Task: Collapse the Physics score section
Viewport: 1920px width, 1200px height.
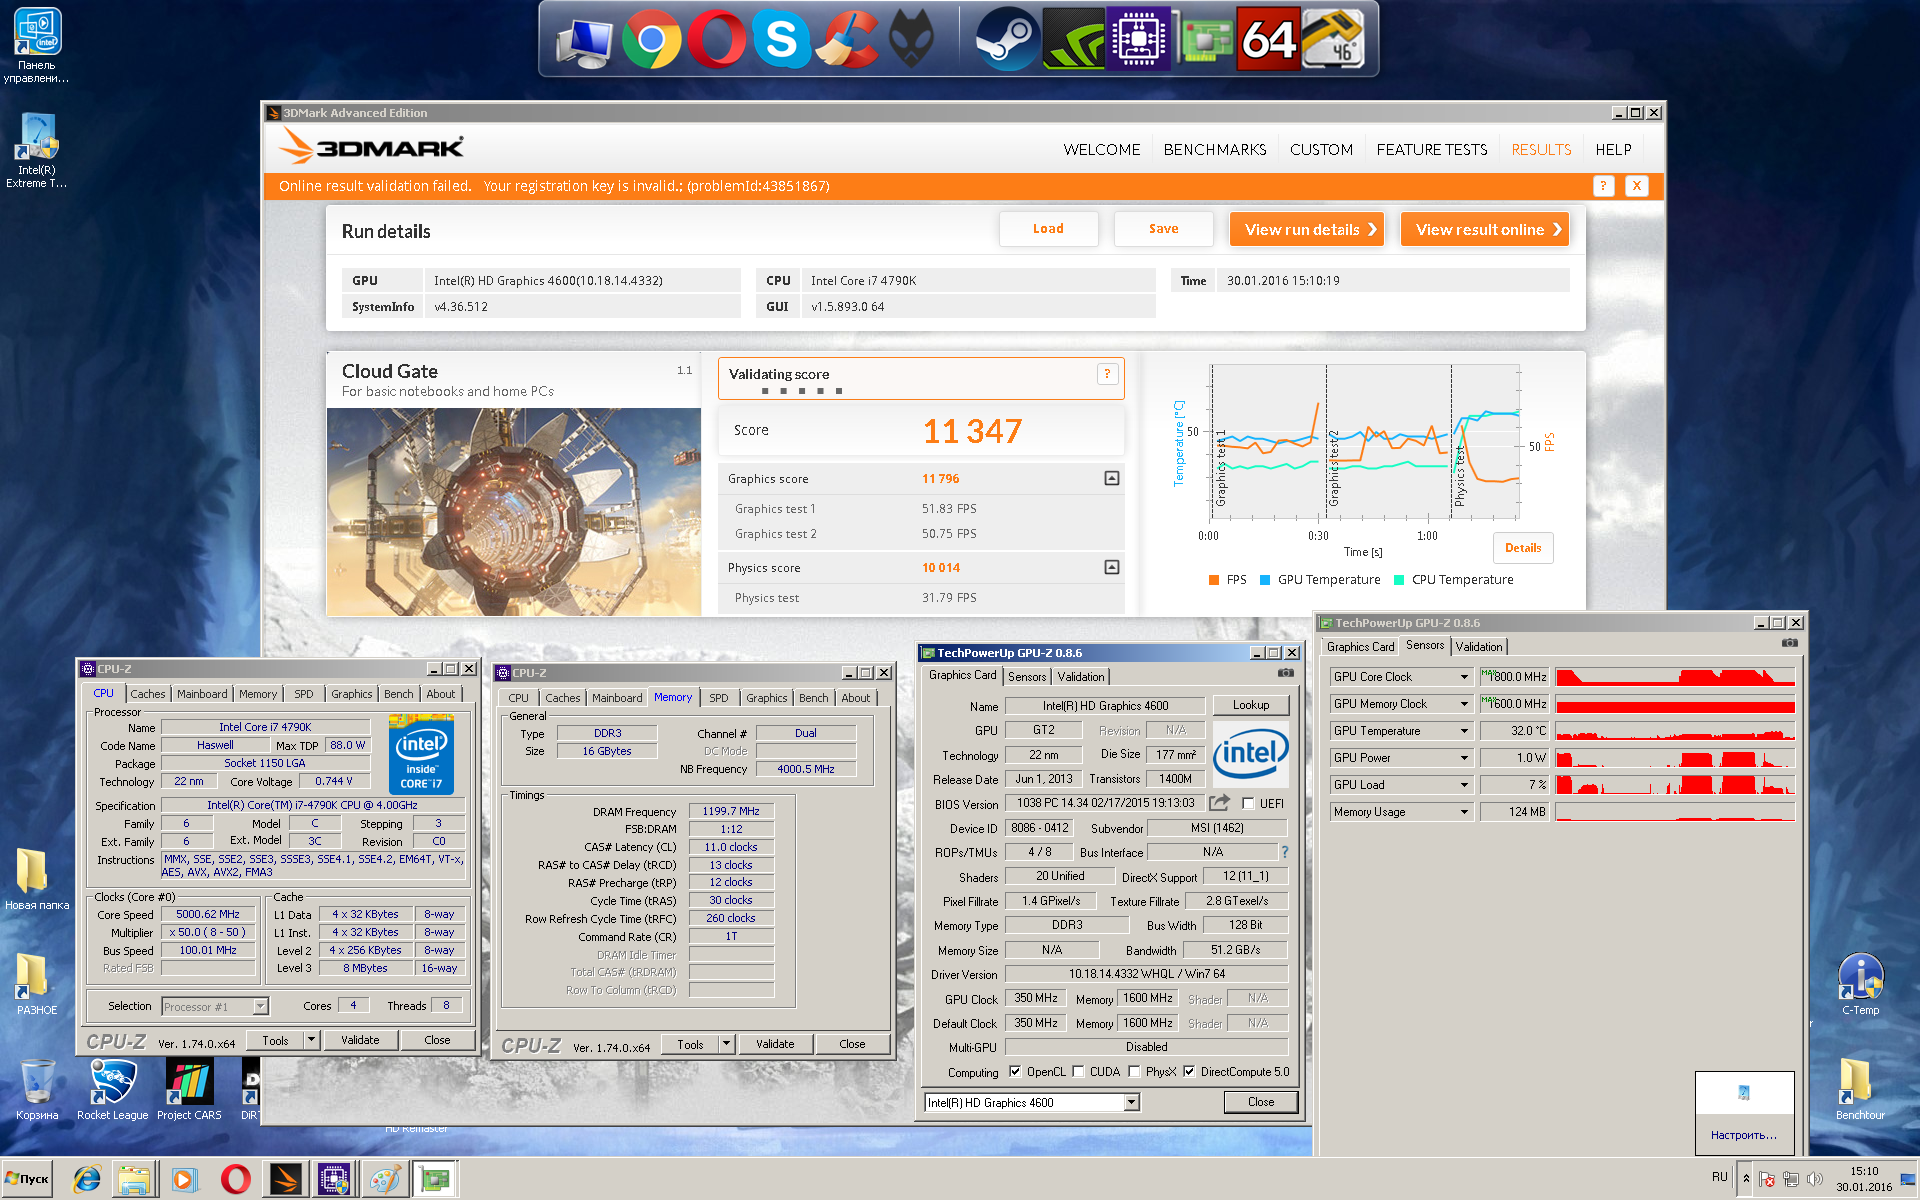Action: click(1111, 567)
